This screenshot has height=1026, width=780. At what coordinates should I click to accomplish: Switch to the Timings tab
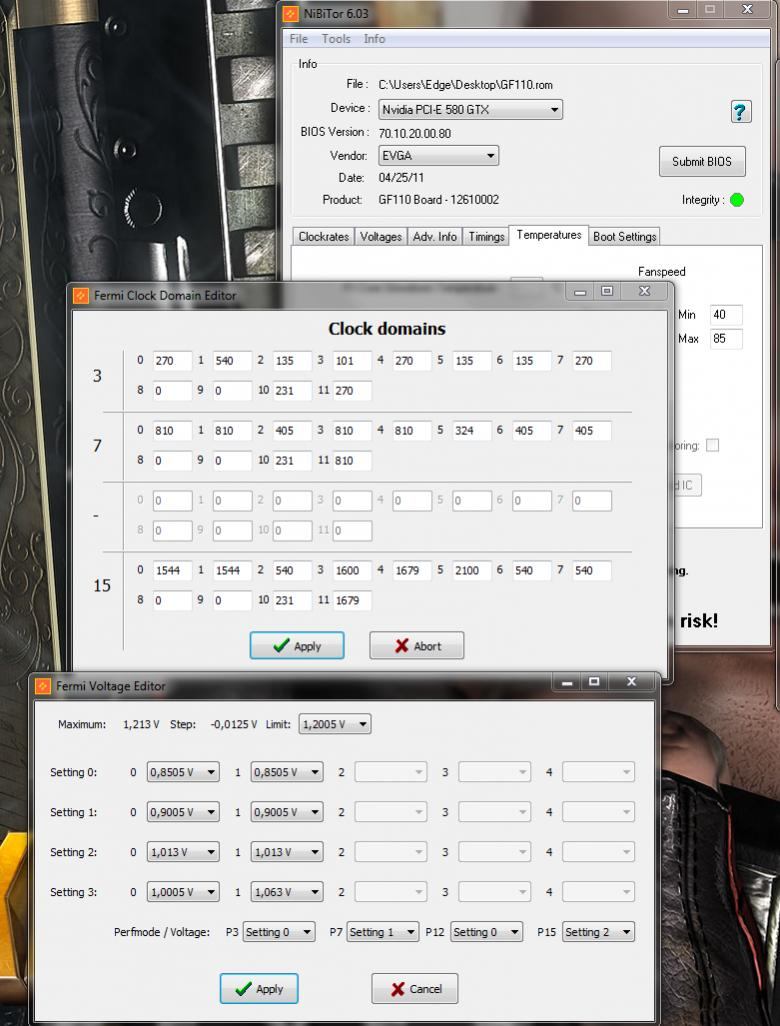click(486, 236)
